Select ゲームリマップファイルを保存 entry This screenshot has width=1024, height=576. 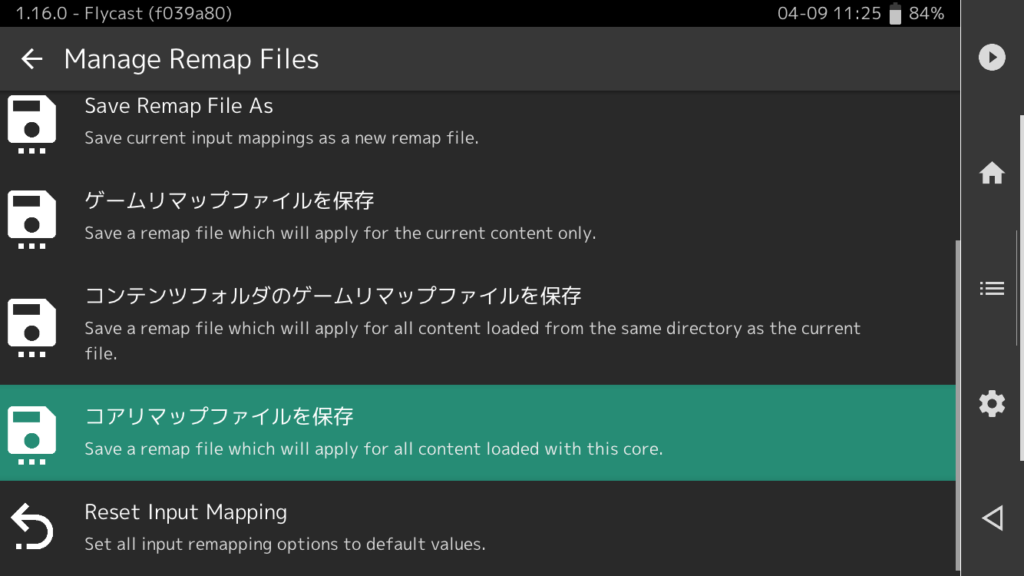coord(477,217)
